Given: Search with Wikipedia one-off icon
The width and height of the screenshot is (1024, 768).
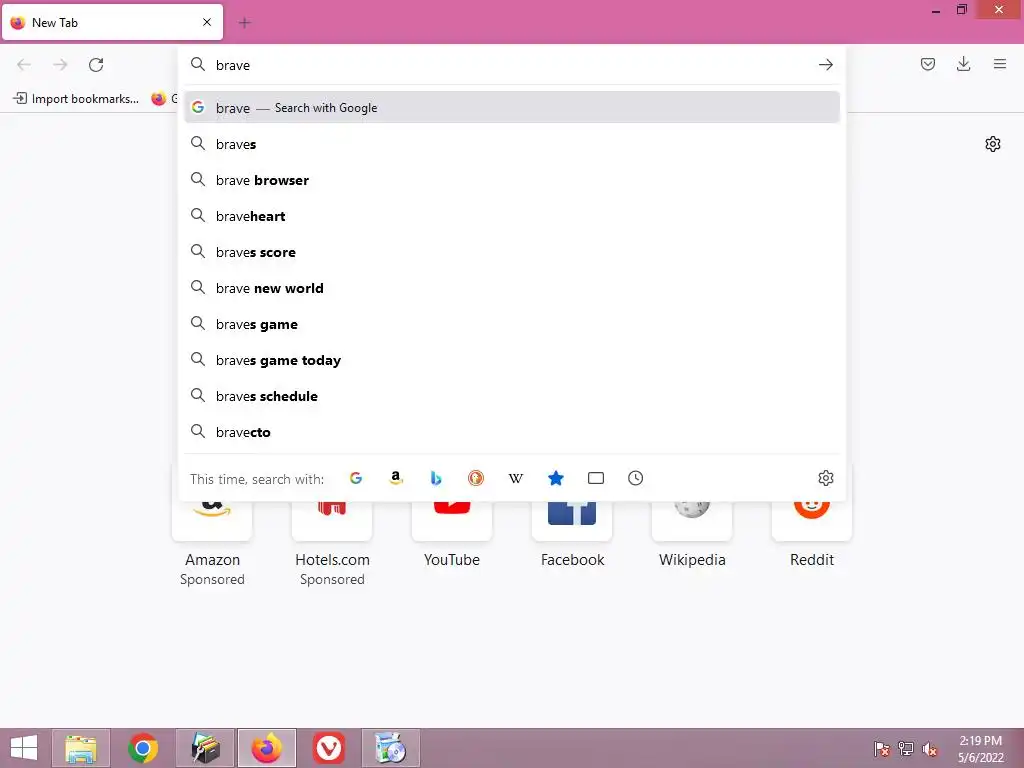Looking at the screenshot, I should click(516, 478).
